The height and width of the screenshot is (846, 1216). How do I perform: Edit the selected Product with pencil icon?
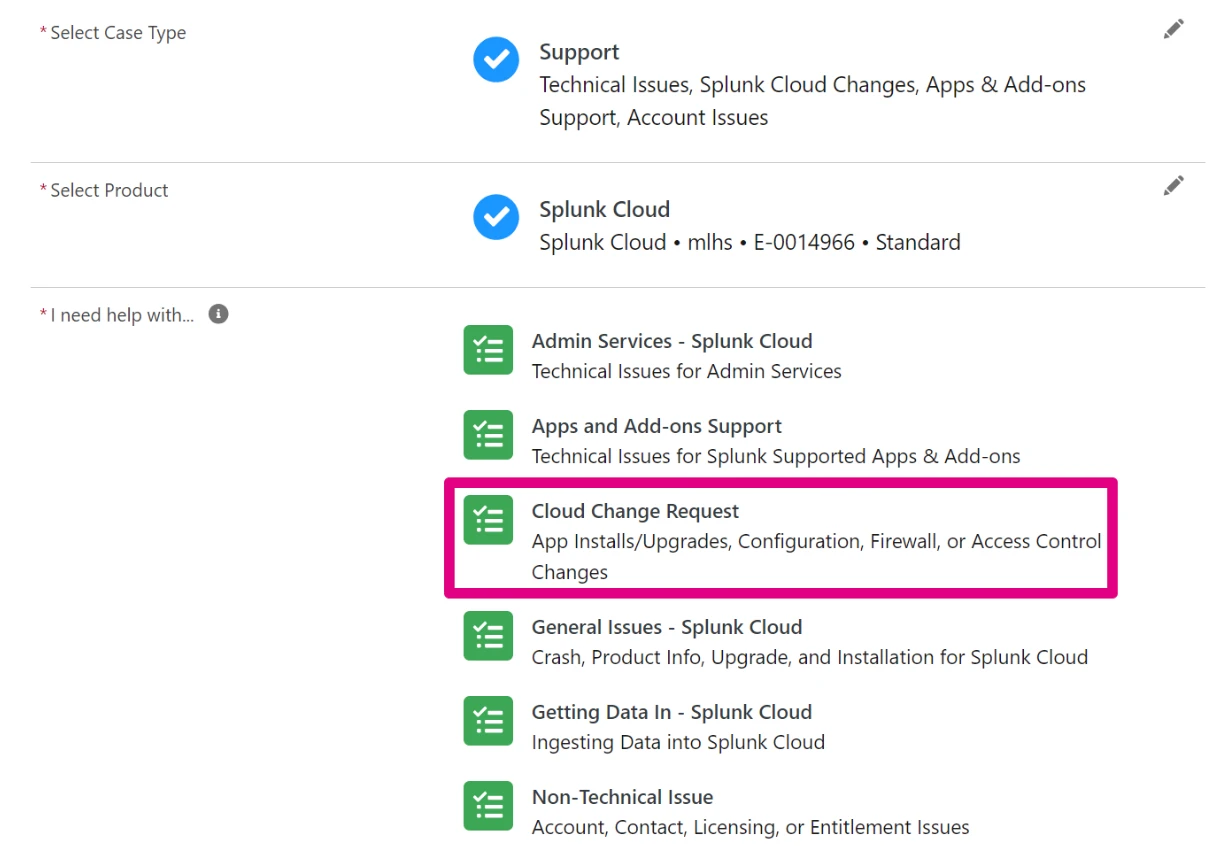pyautogui.click(x=1173, y=186)
